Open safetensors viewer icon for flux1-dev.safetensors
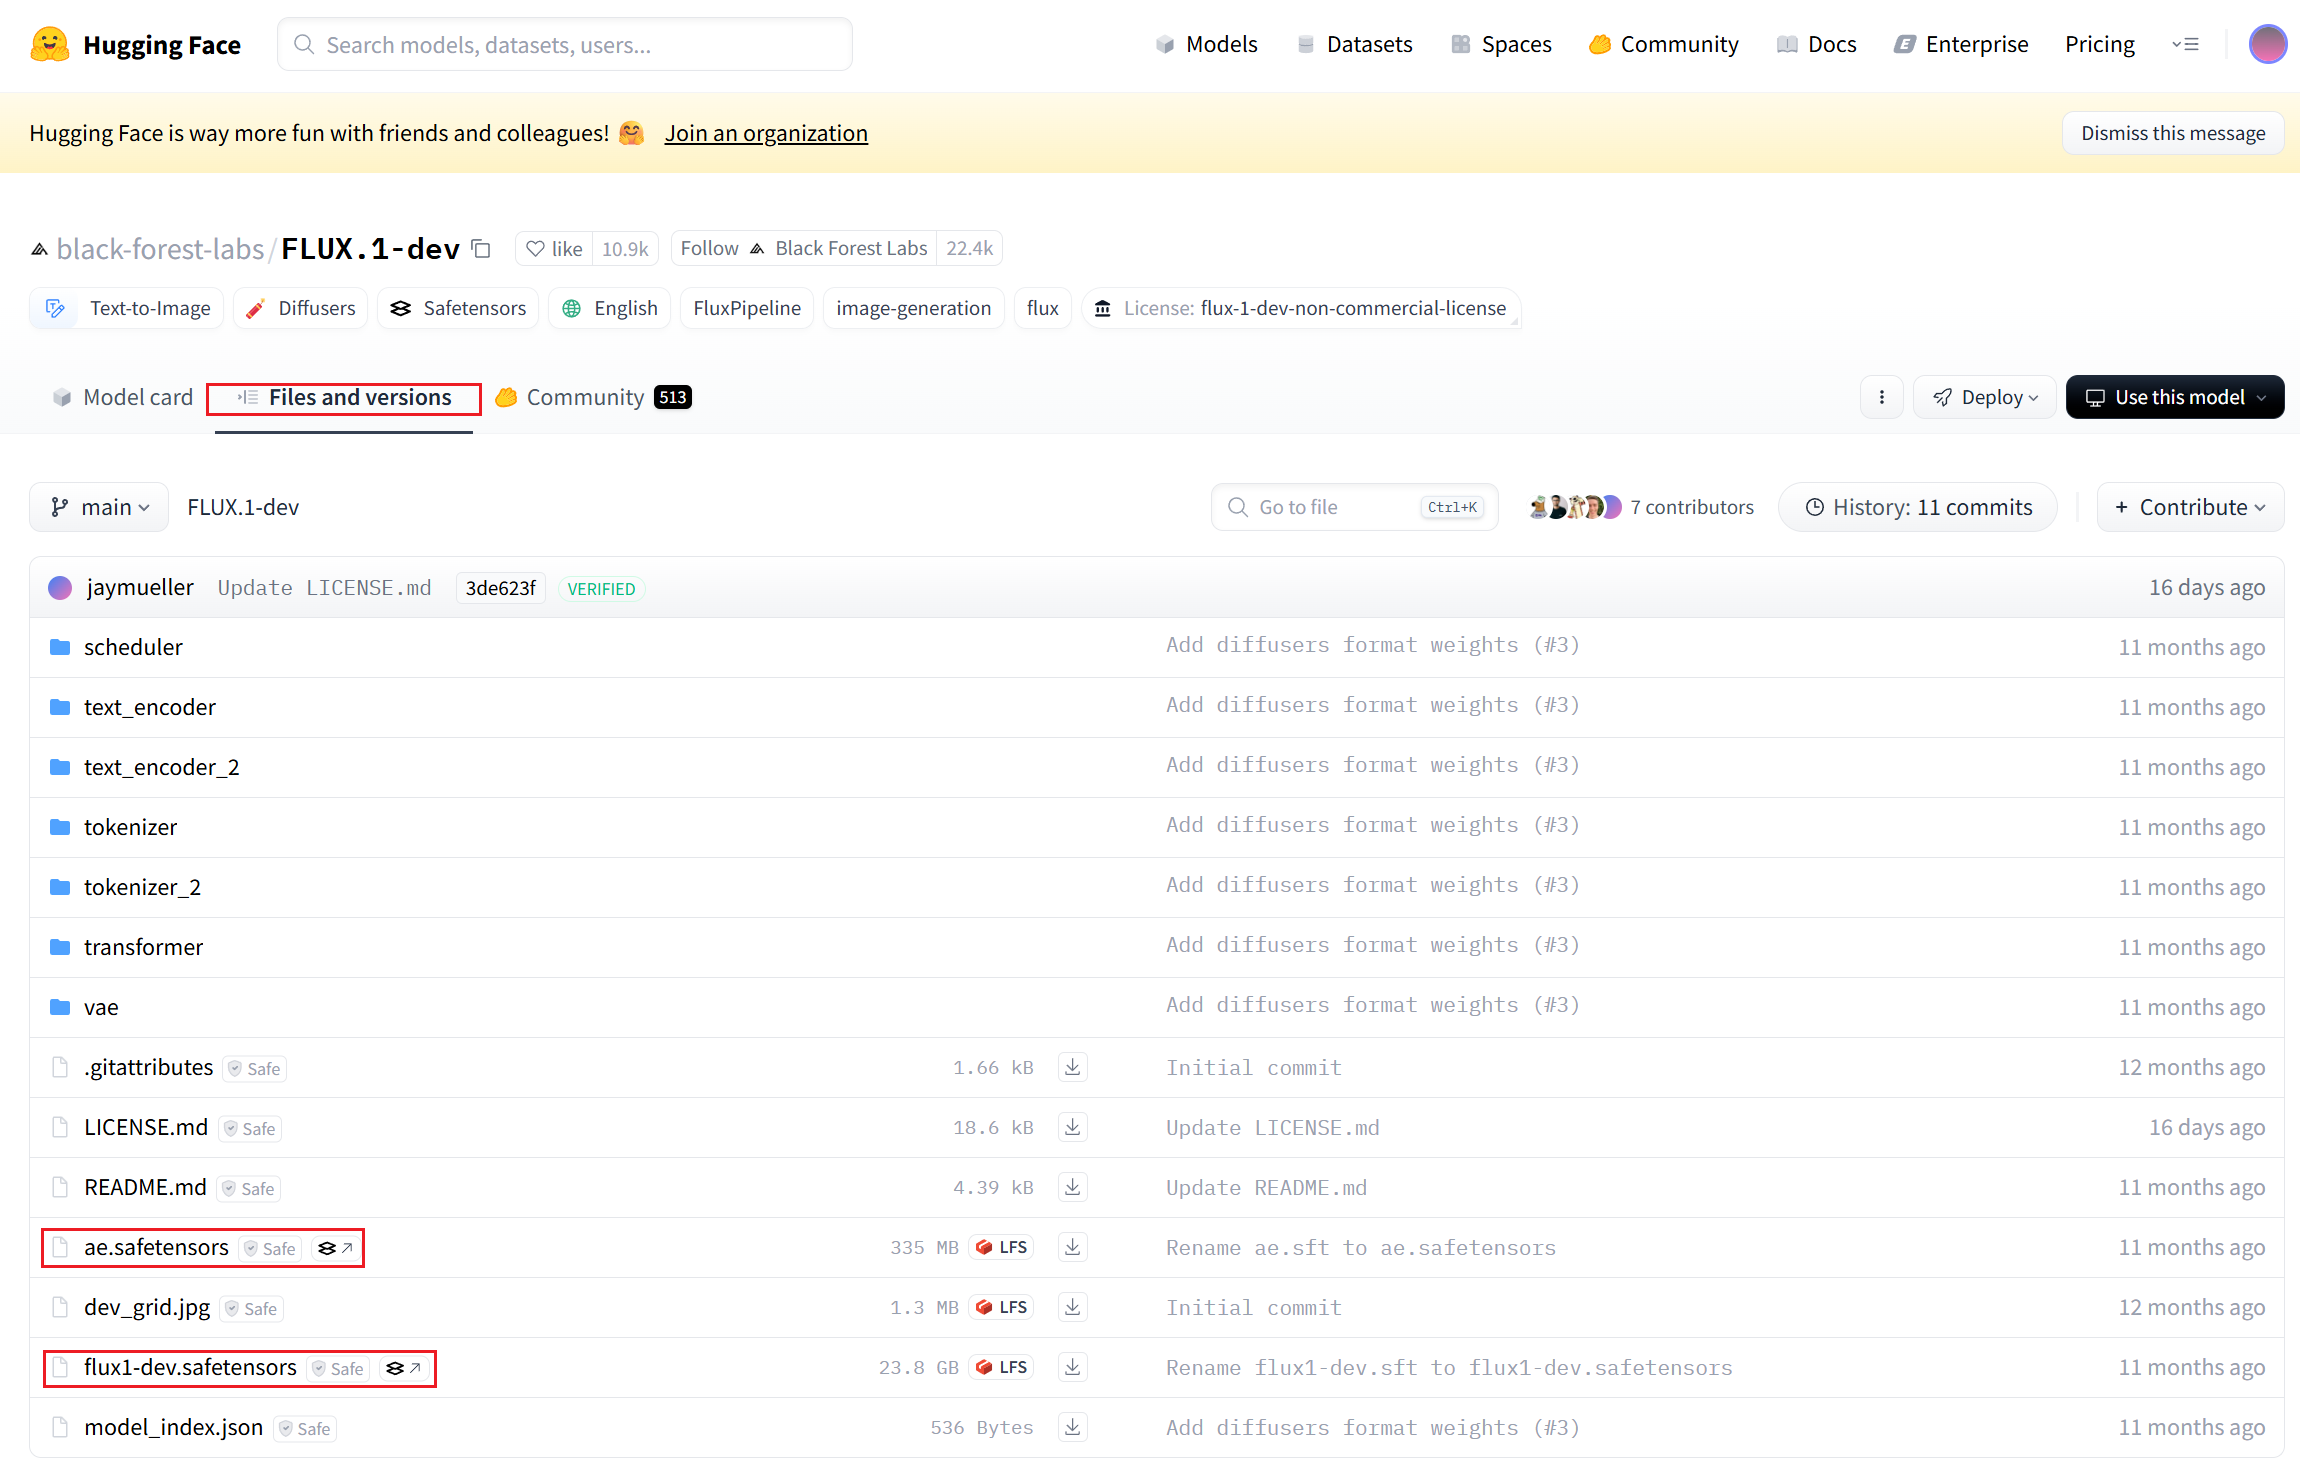This screenshot has height=1484, width=2300. pyautogui.click(x=403, y=1368)
